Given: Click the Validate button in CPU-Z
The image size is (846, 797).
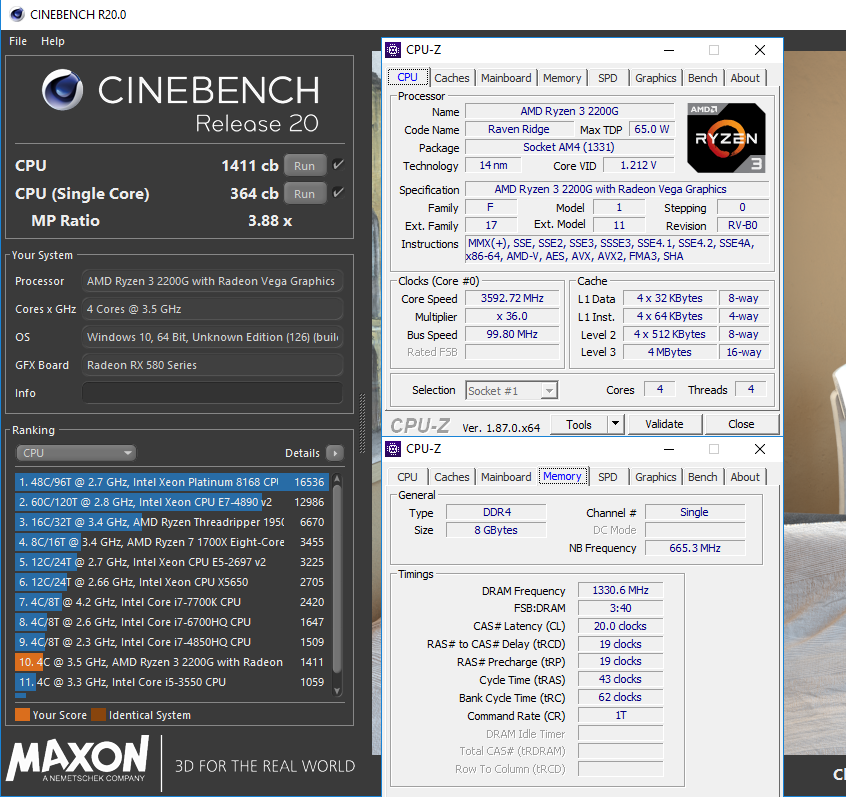Looking at the screenshot, I should (665, 424).
